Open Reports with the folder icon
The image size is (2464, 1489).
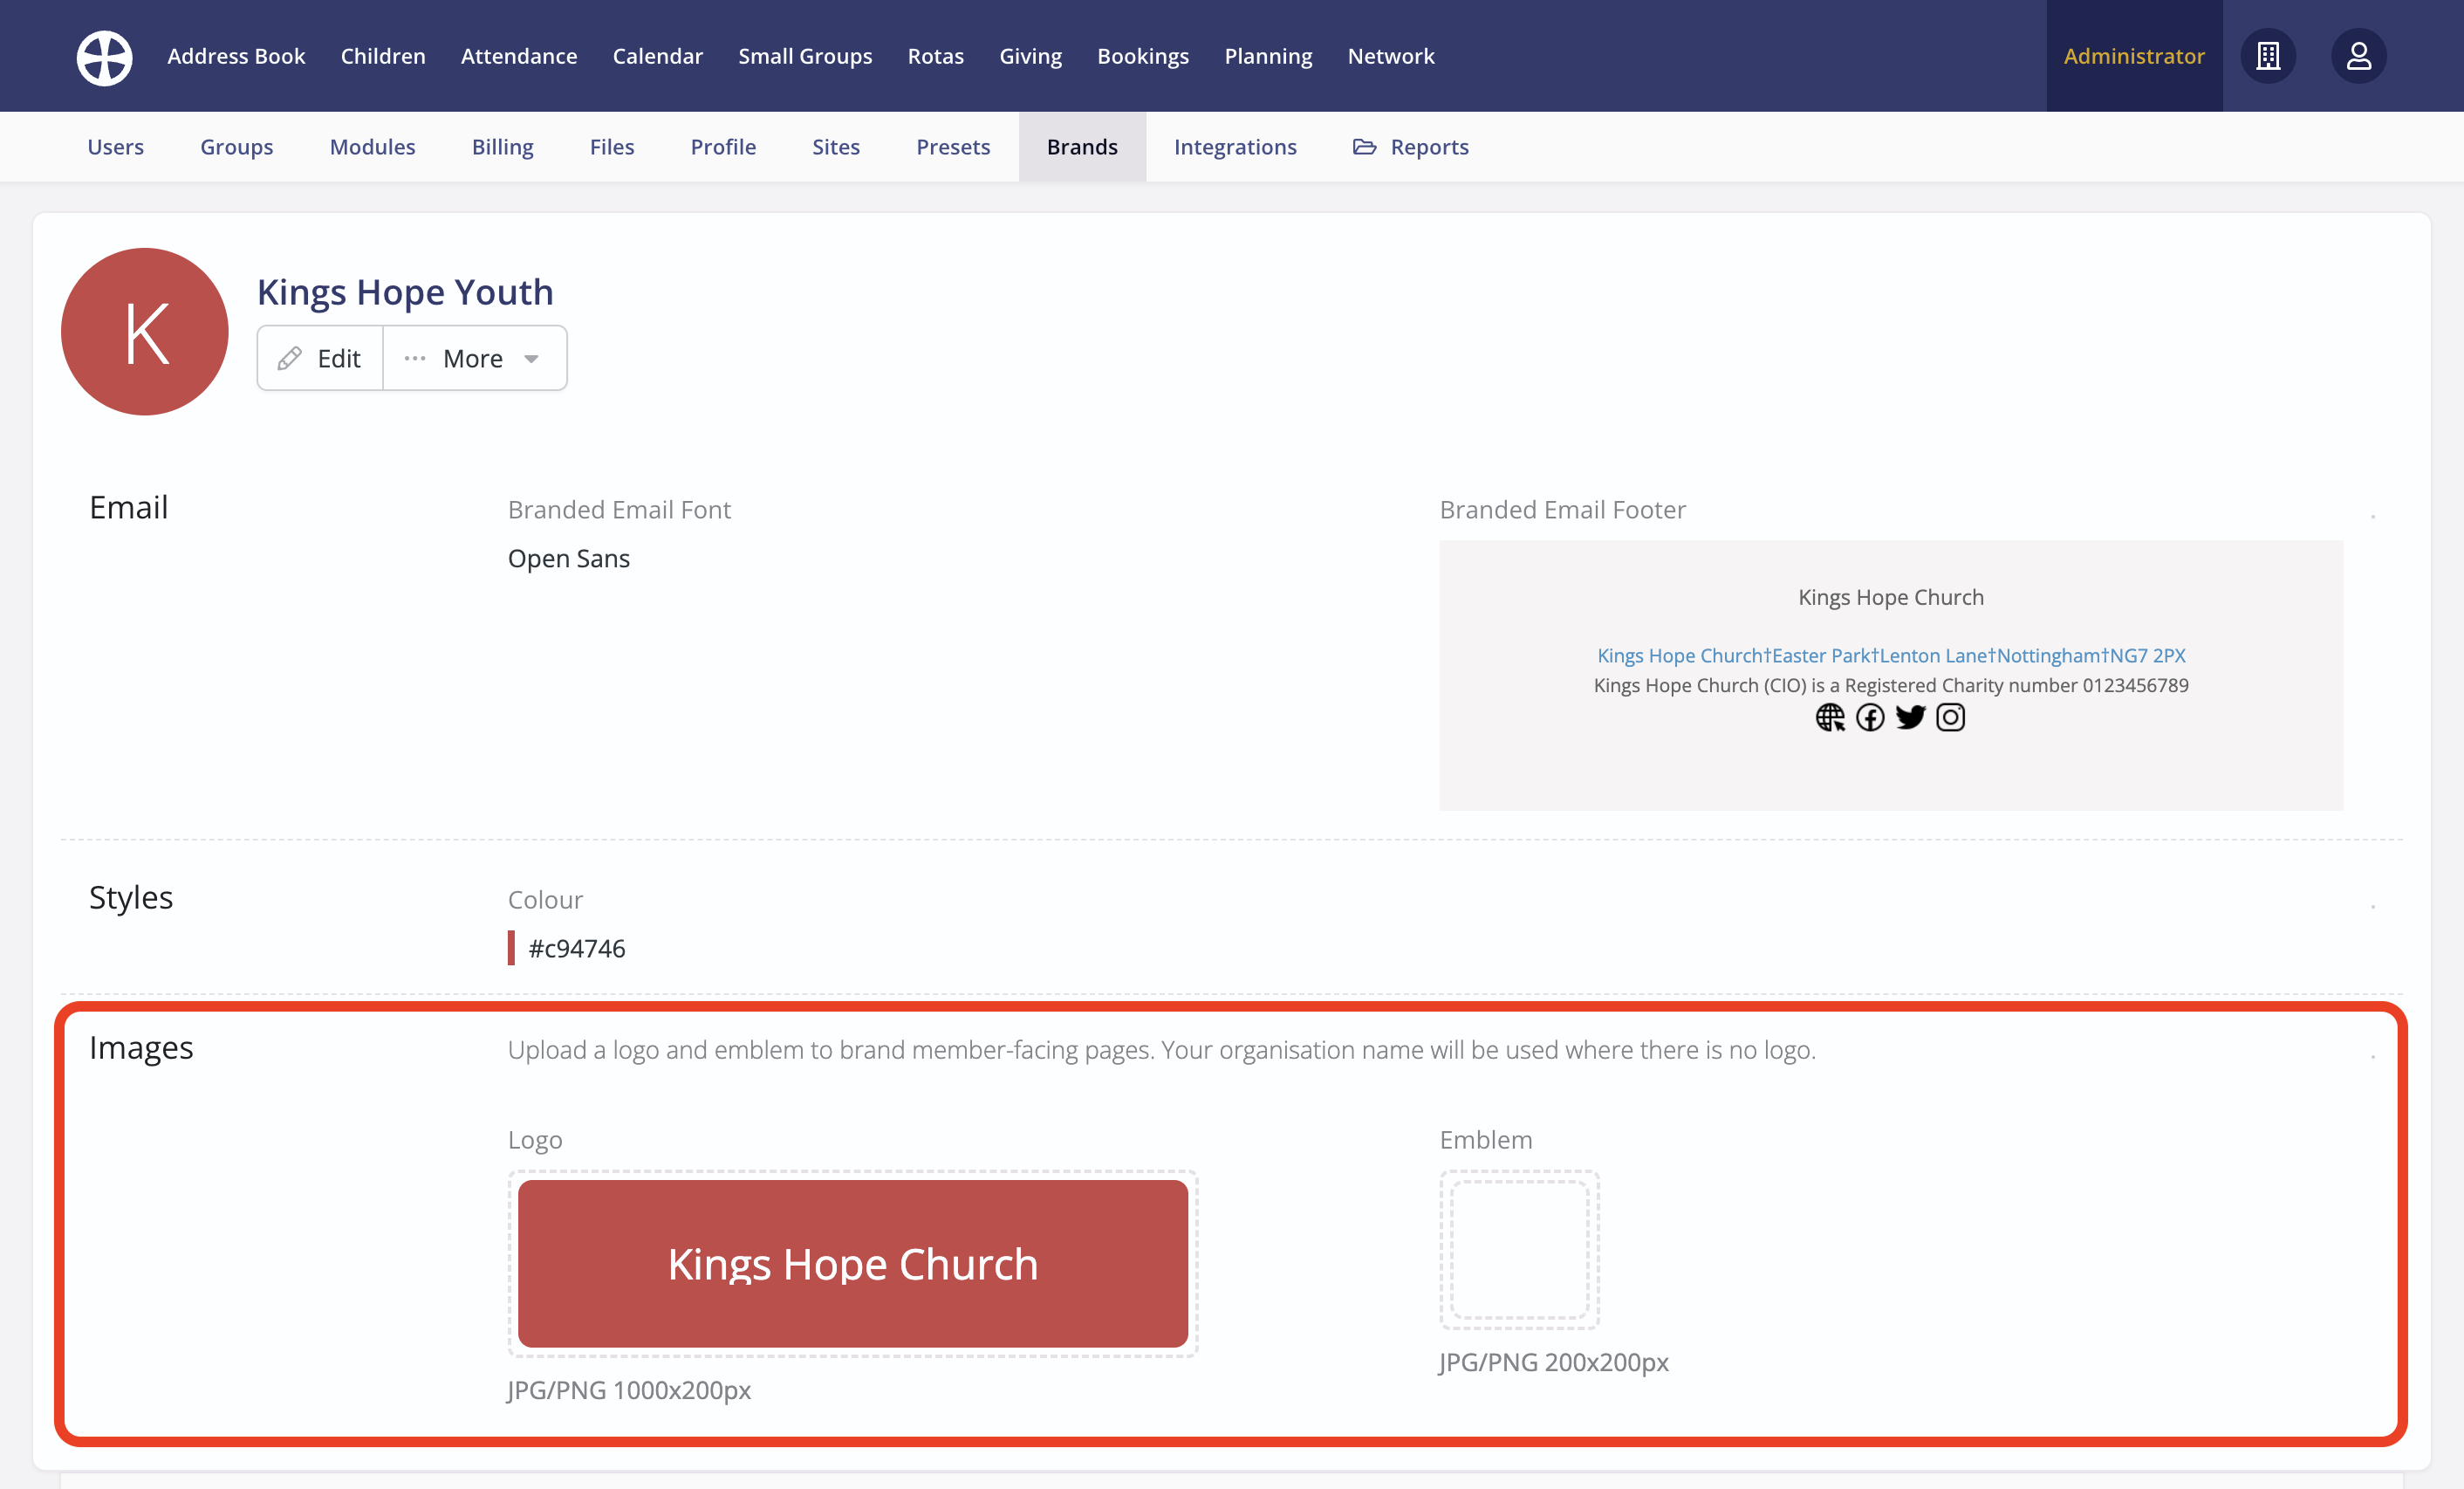click(1410, 147)
